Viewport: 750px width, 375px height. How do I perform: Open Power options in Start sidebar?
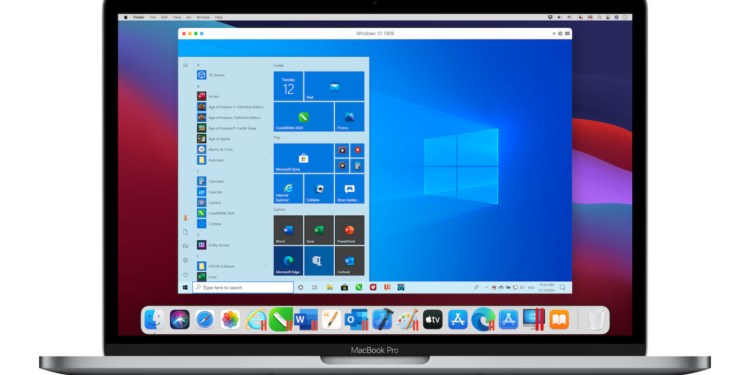[185, 275]
